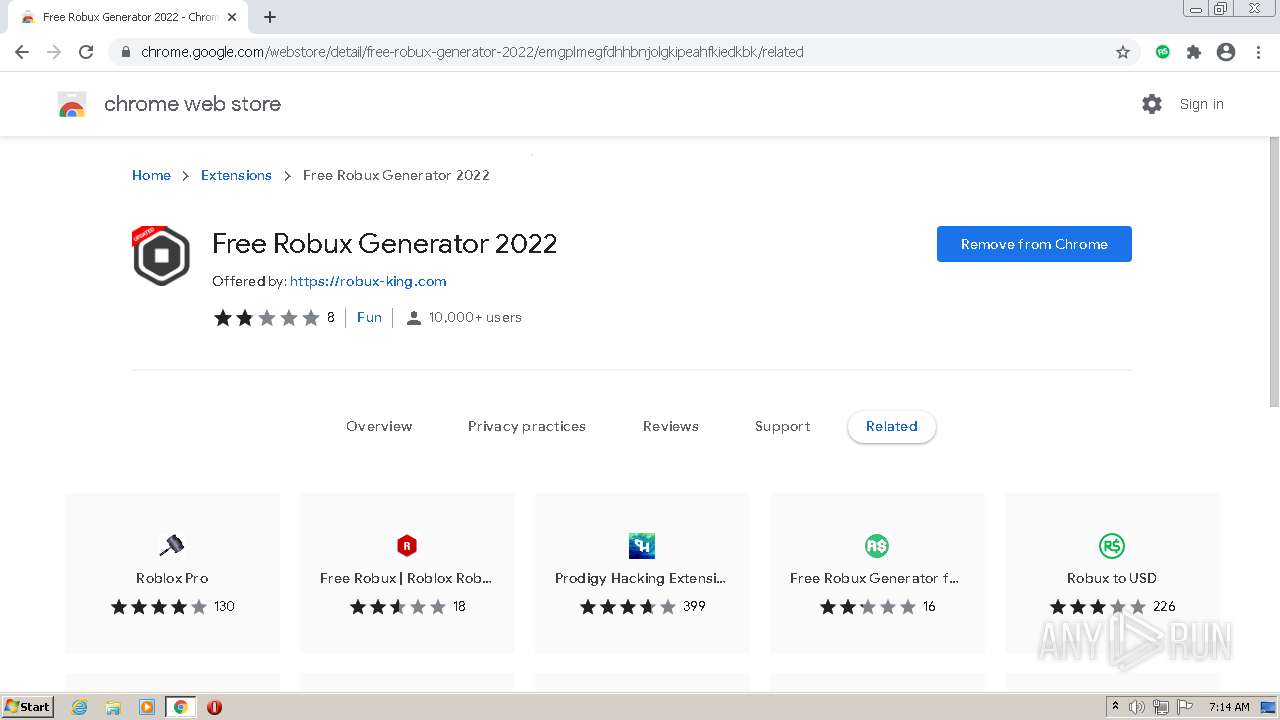Open the Chrome three-dot menu
The image size is (1280, 720).
(1258, 52)
